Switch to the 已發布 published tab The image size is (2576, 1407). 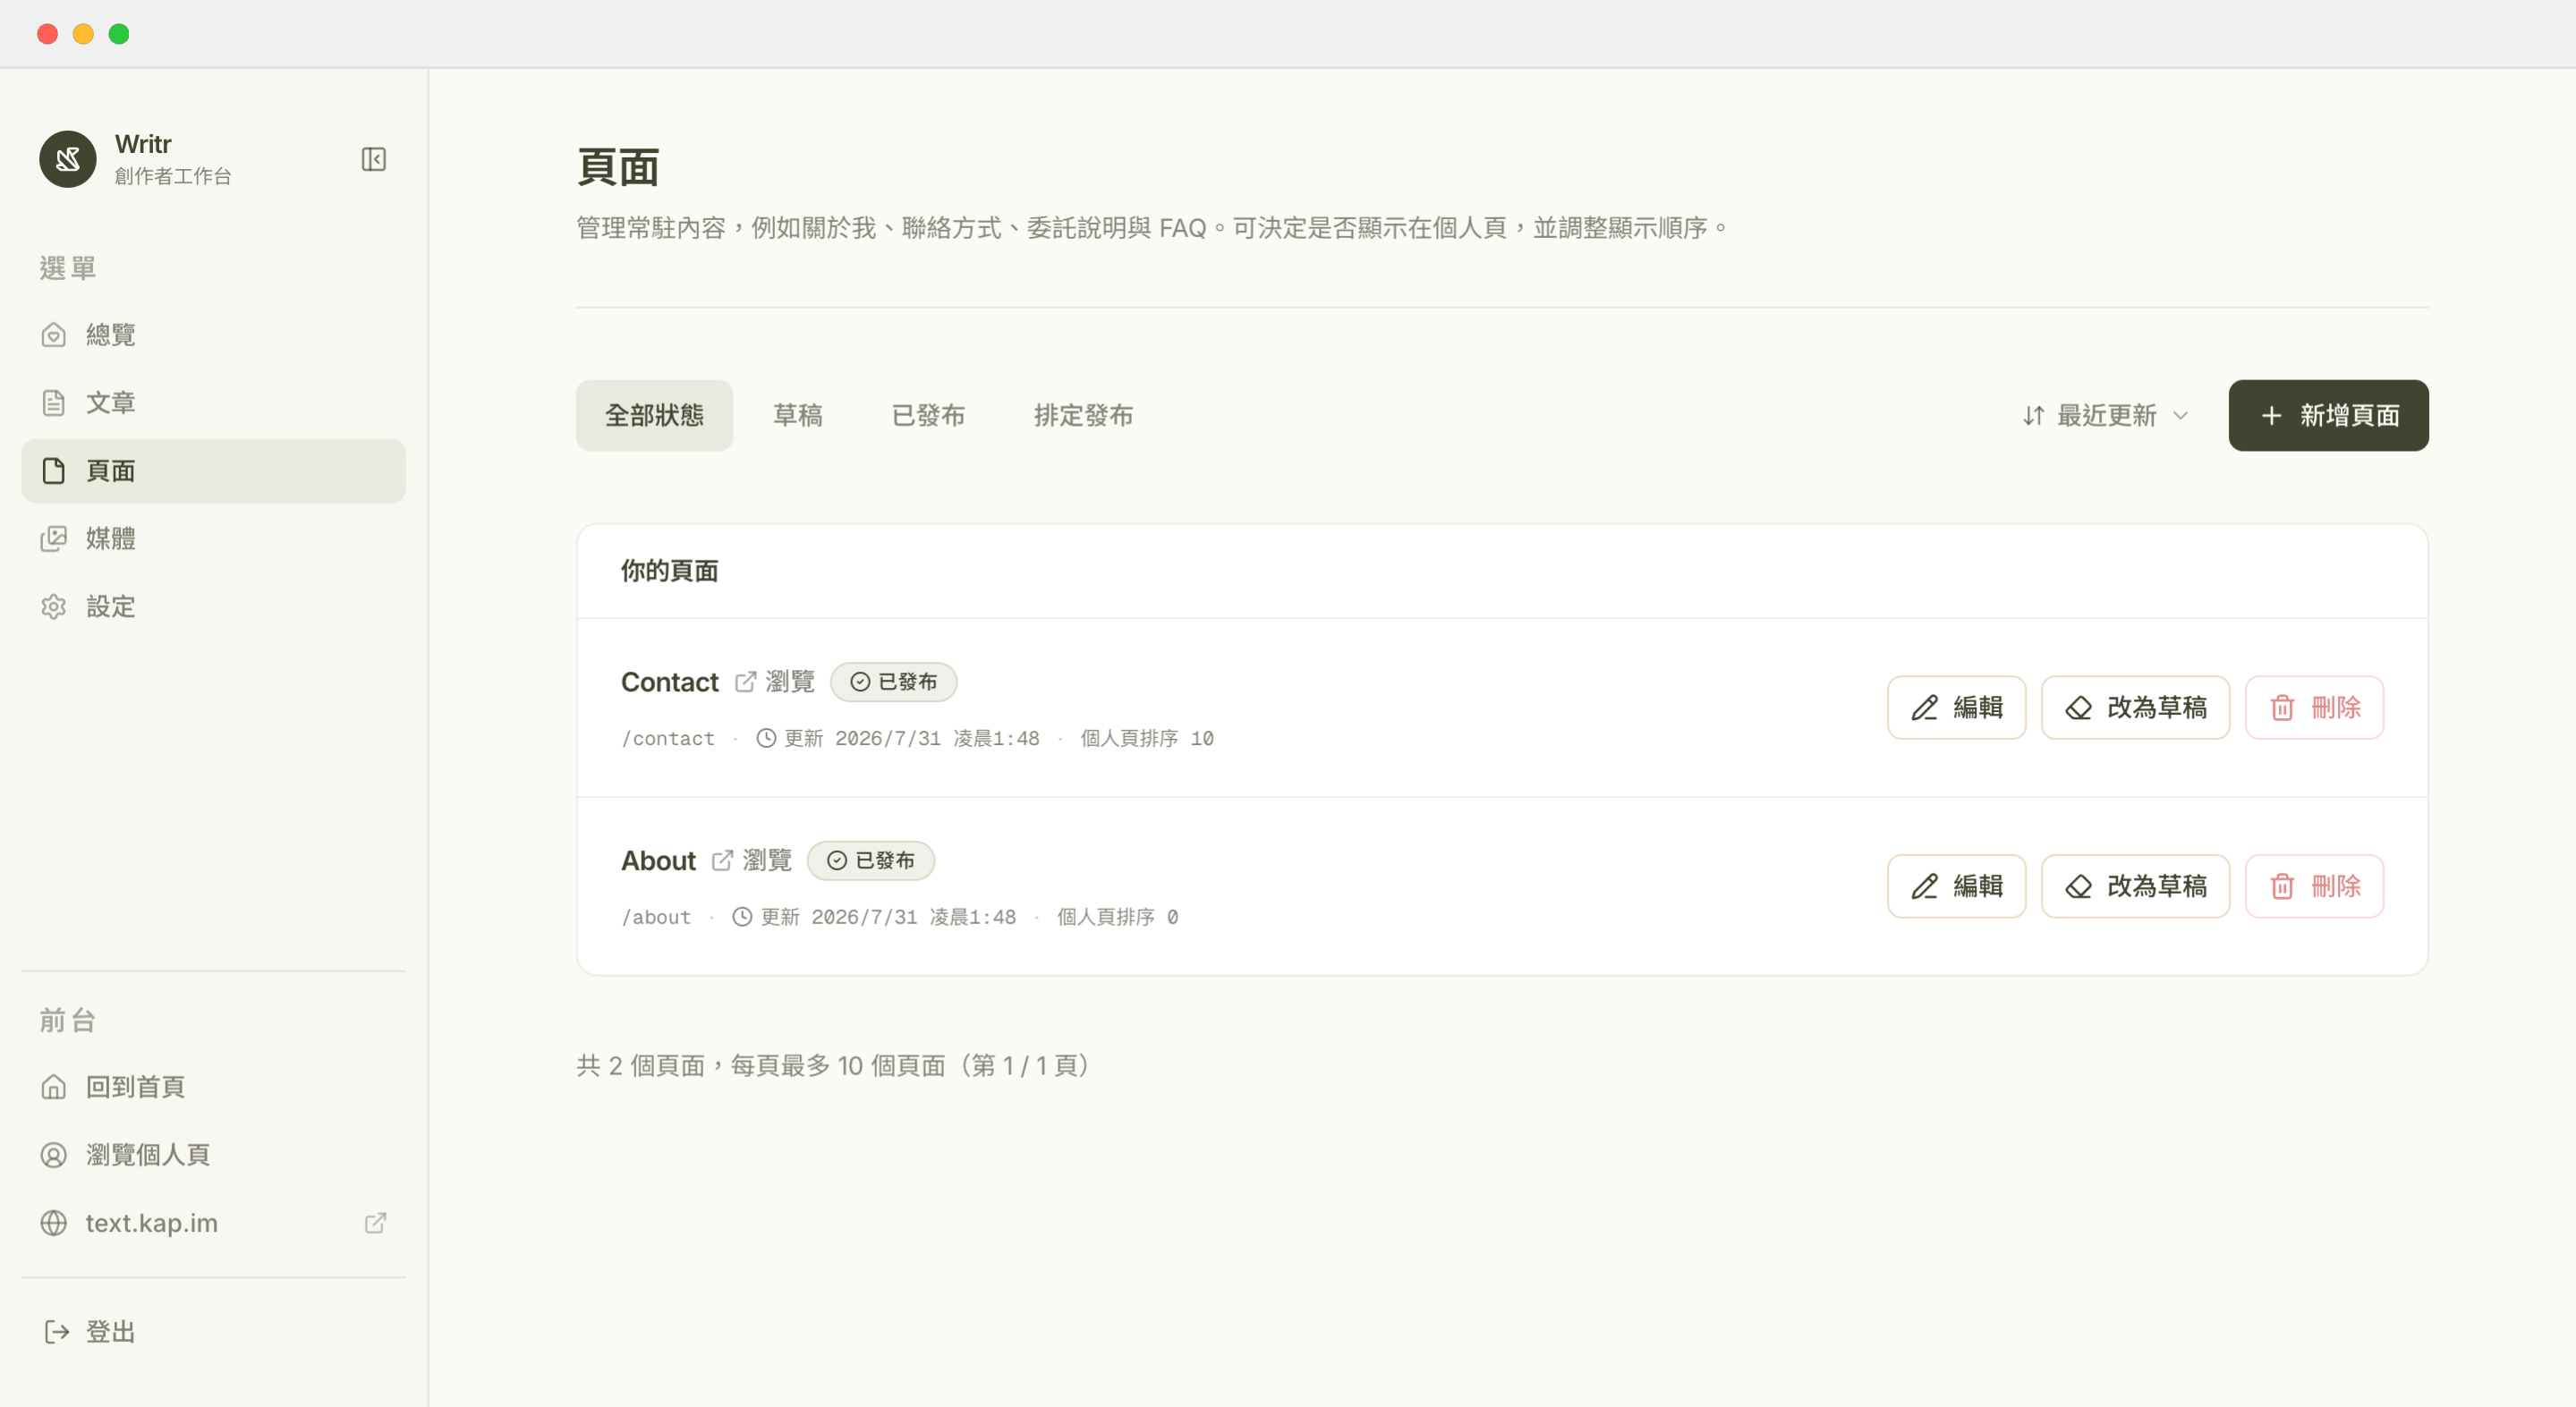click(x=928, y=415)
